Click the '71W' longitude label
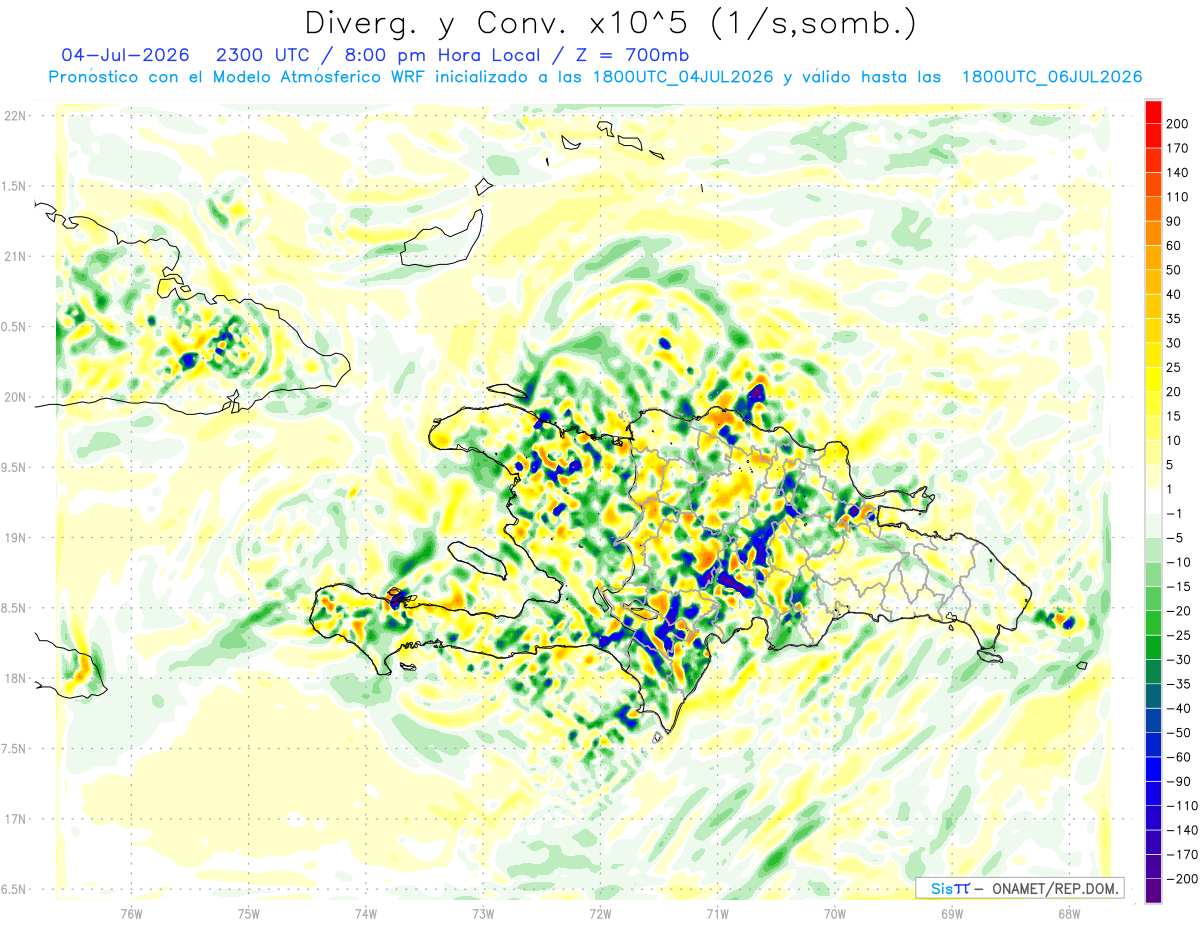Image resolution: width=1200 pixels, height=927 pixels. click(717, 913)
